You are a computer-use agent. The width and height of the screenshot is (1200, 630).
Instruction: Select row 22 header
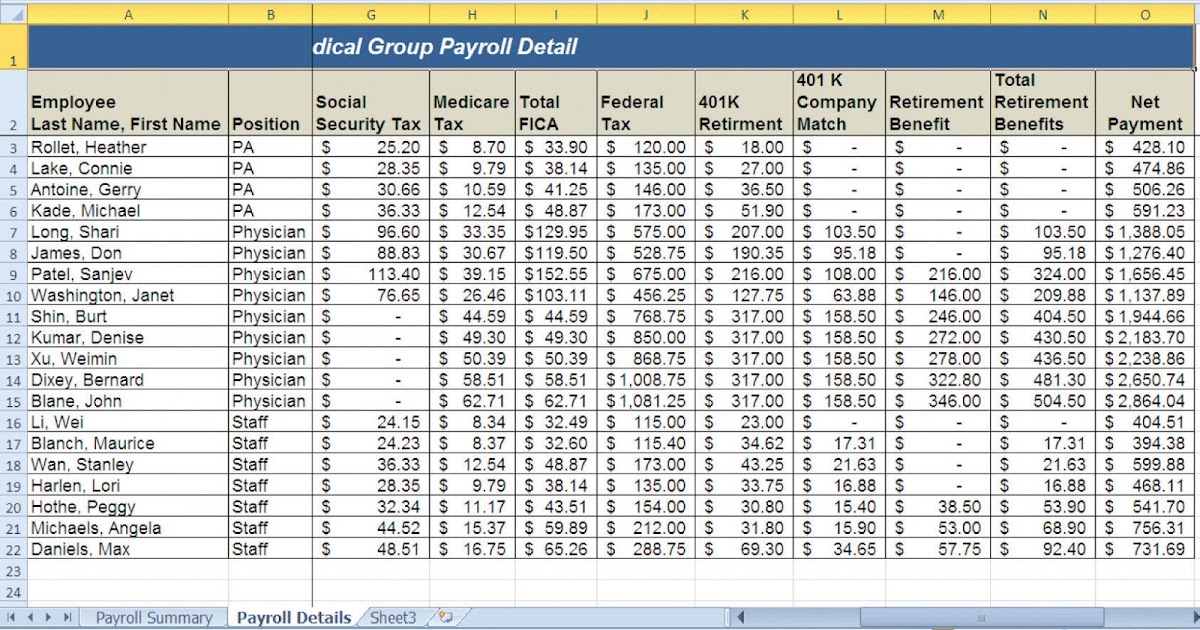(14, 549)
